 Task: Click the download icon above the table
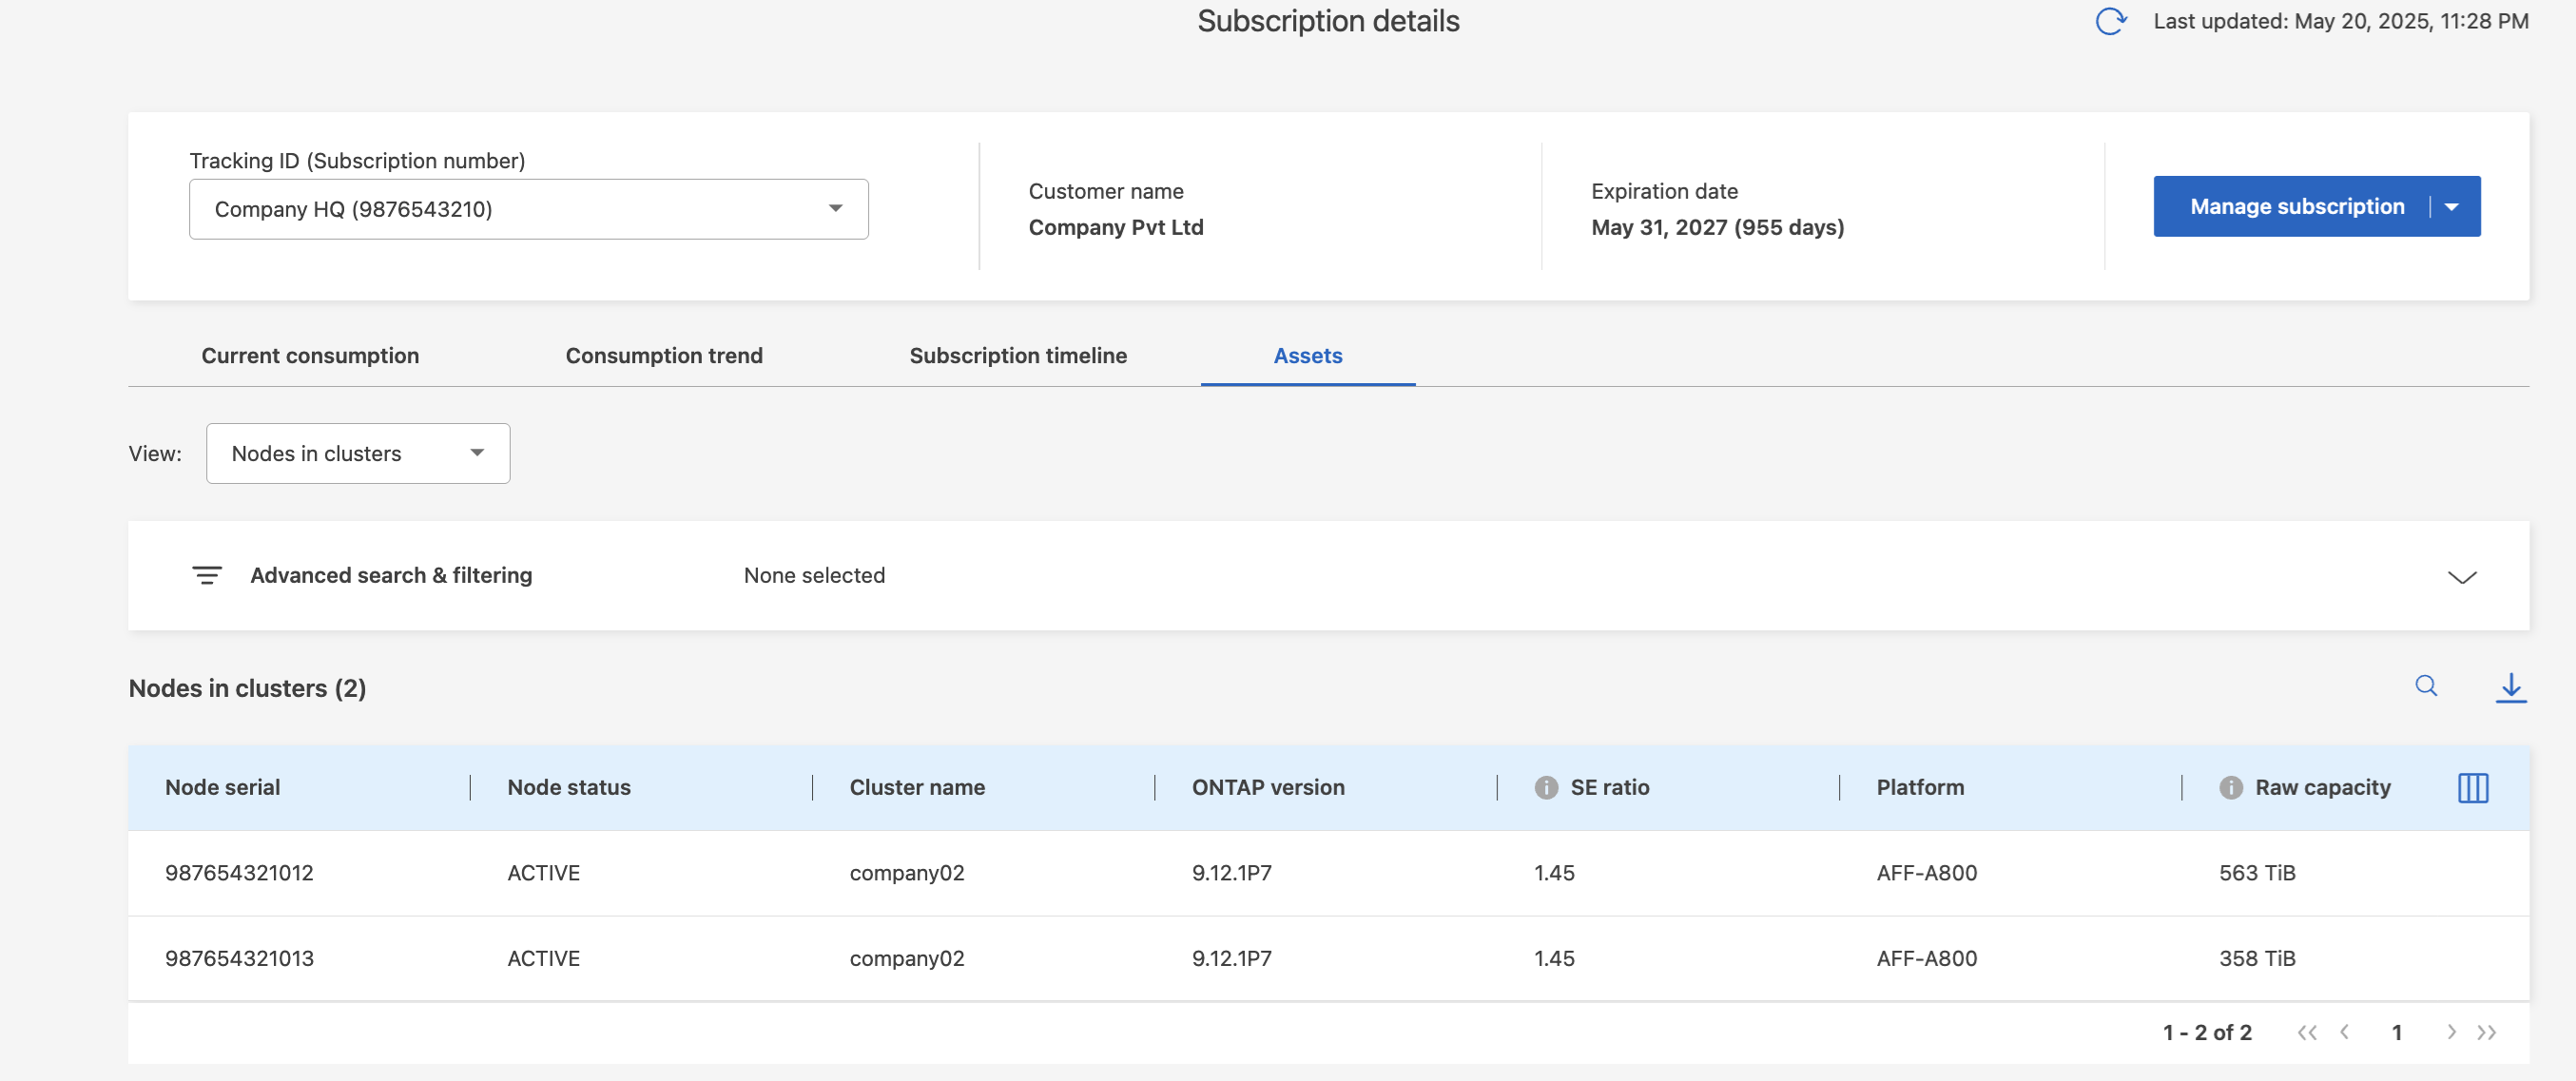point(2510,687)
